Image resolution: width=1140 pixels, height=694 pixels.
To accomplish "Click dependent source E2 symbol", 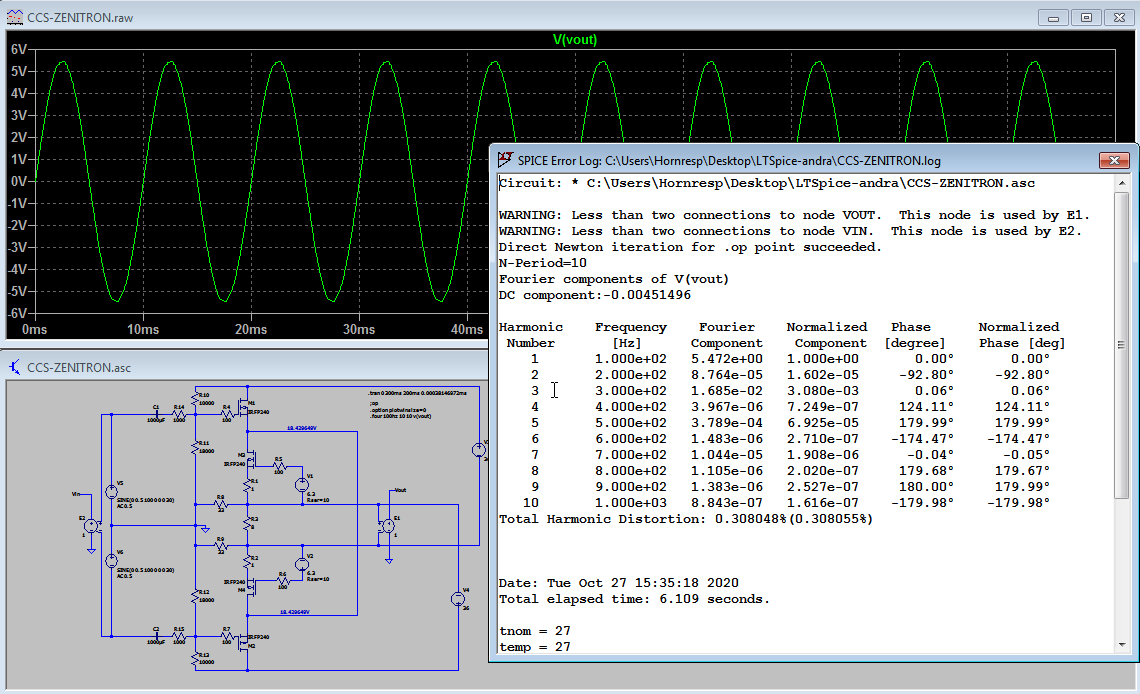I will click(x=91, y=525).
